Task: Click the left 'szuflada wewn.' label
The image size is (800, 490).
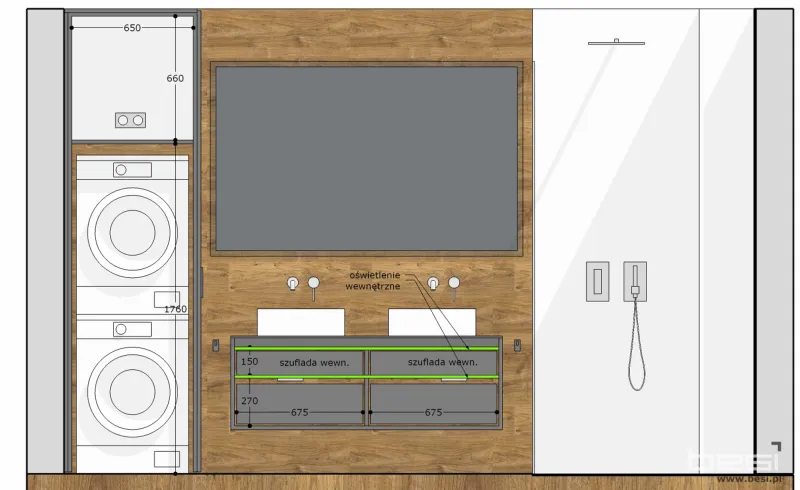Action: click(314, 363)
